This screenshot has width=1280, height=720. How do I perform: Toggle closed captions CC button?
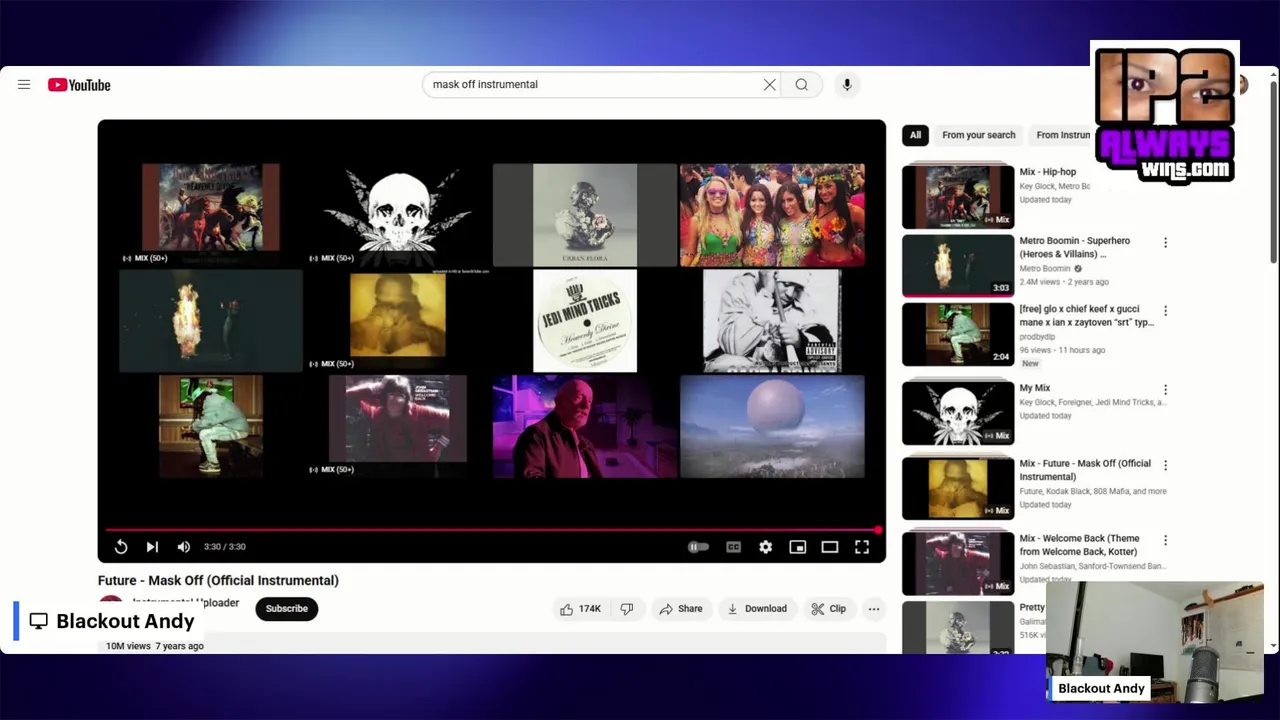coord(734,547)
